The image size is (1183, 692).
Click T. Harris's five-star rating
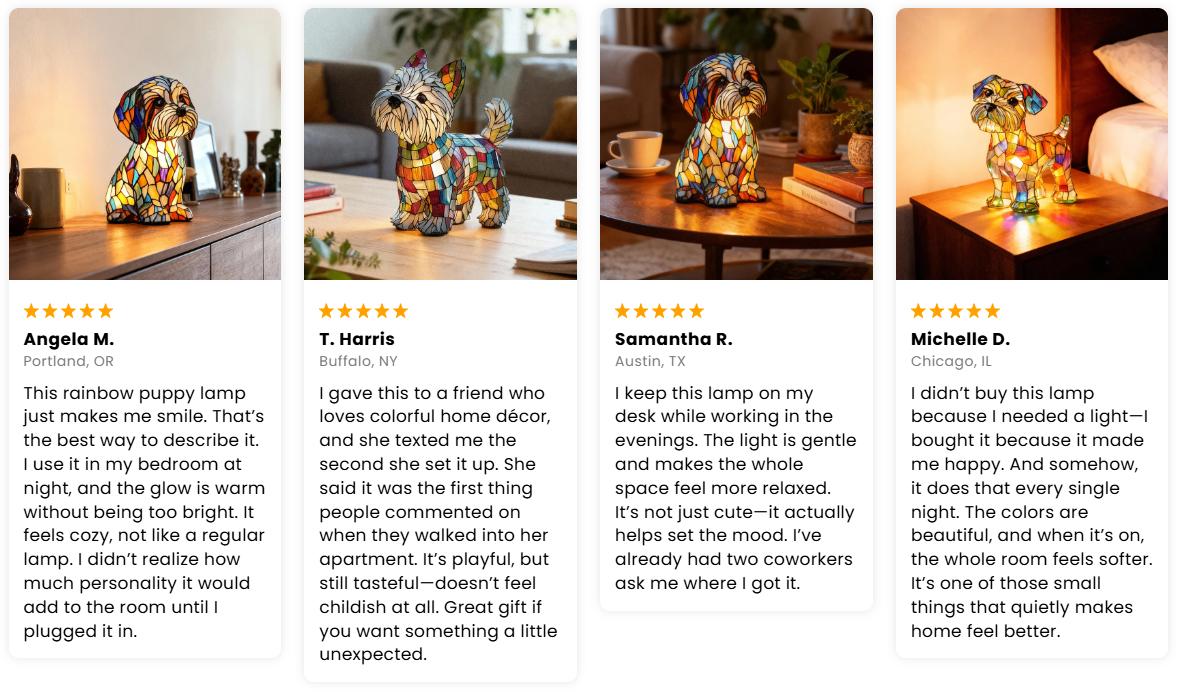click(x=364, y=311)
